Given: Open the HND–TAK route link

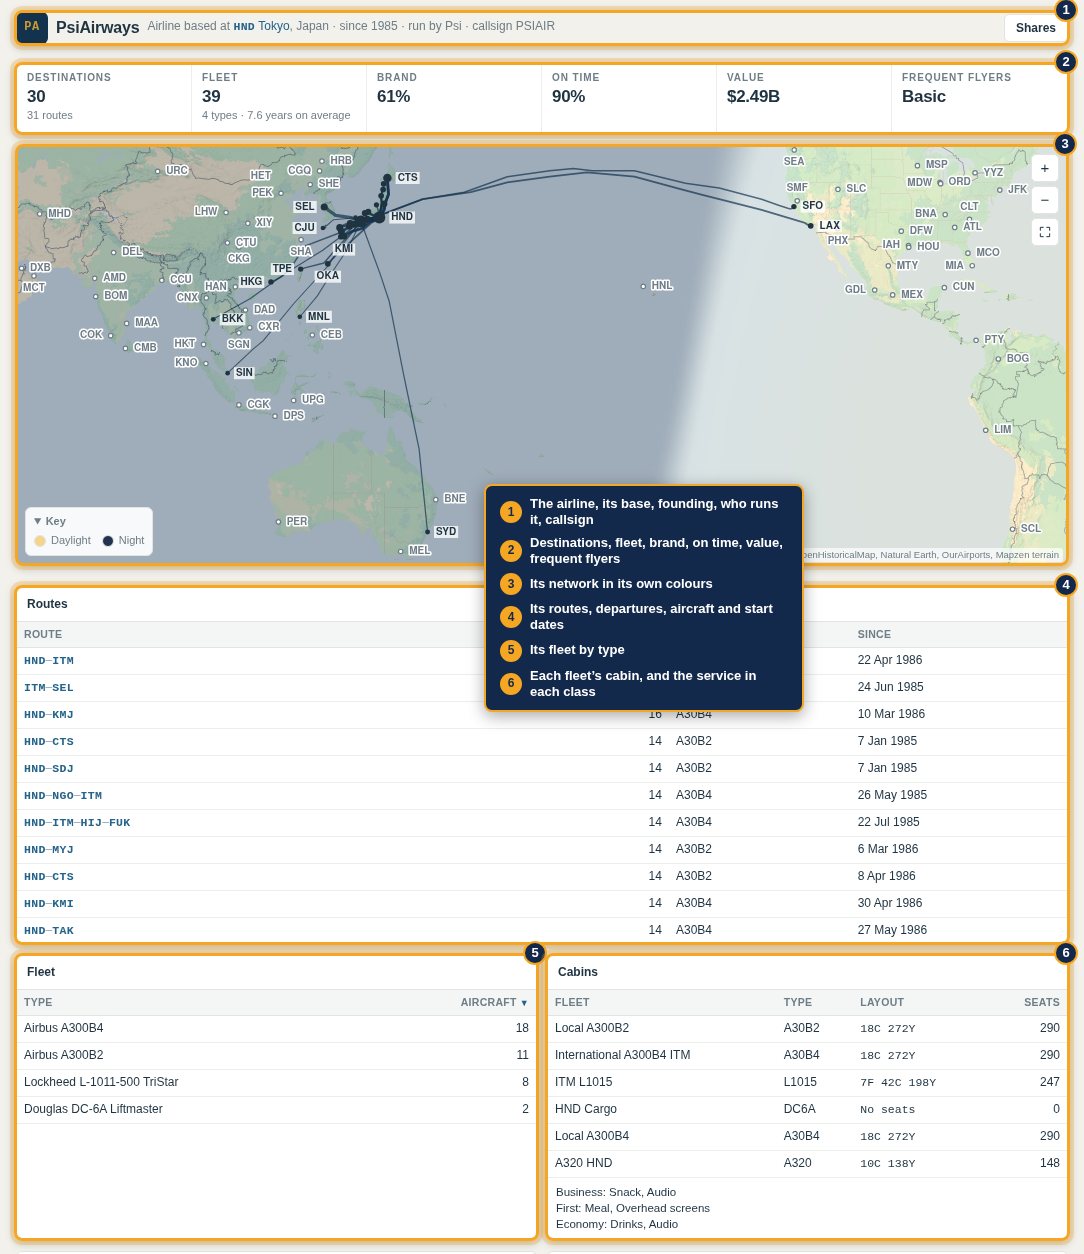Looking at the screenshot, I should tap(49, 931).
